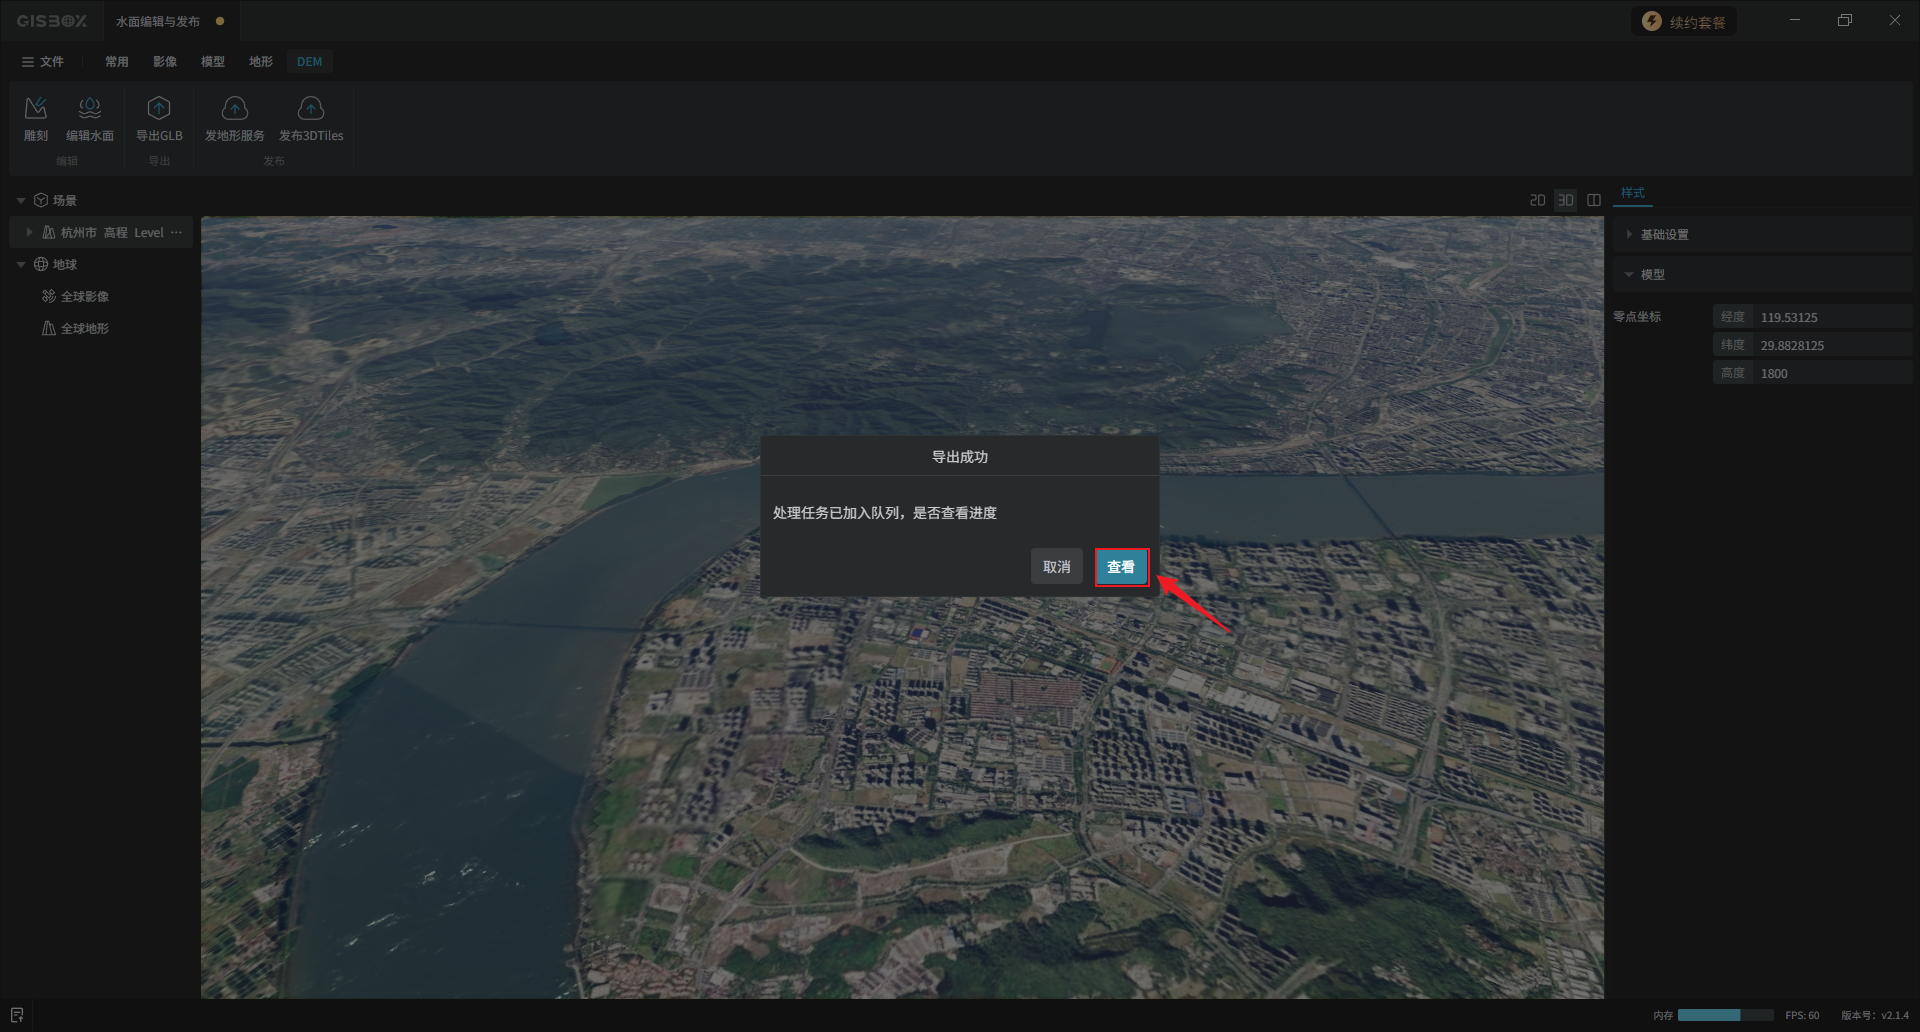Collapse the 地球 tree group
Viewport: 1920px width, 1032px height.
(x=21, y=264)
